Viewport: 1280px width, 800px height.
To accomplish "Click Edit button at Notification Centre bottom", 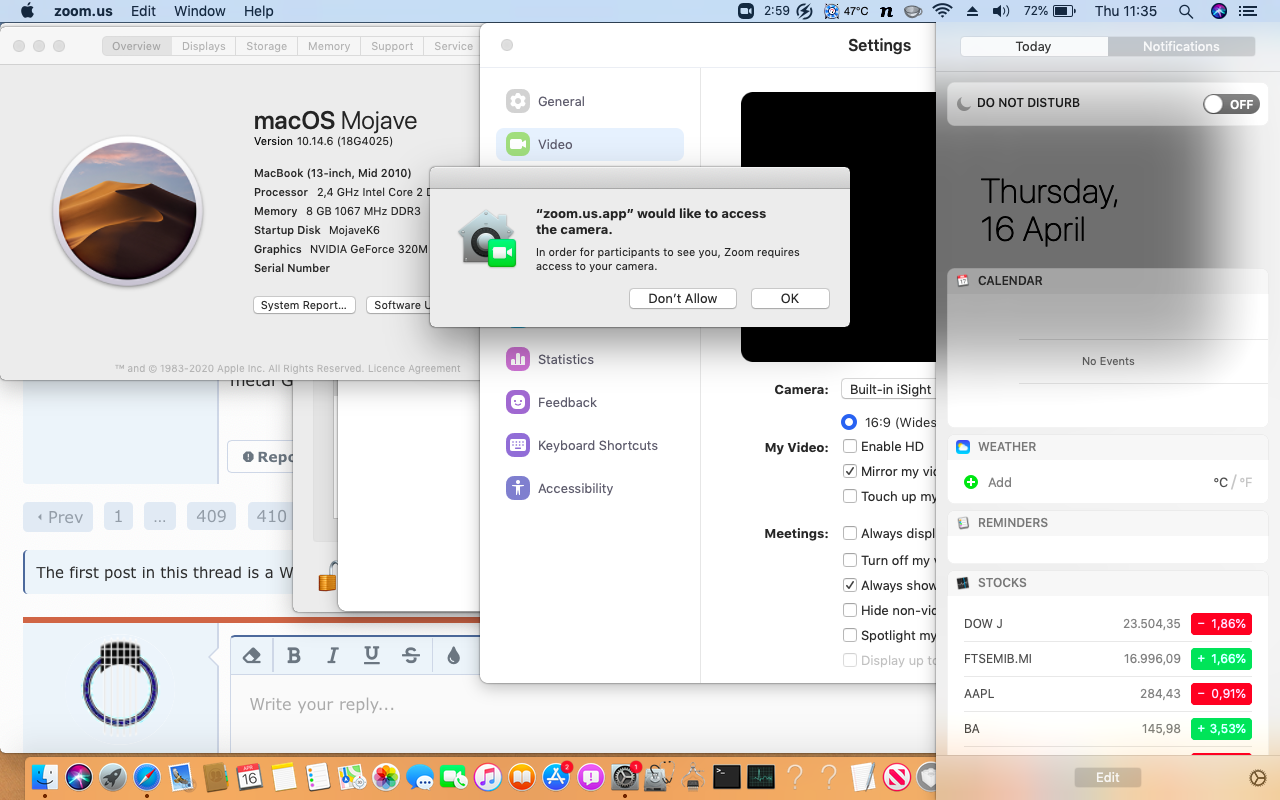I will point(1107,777).
